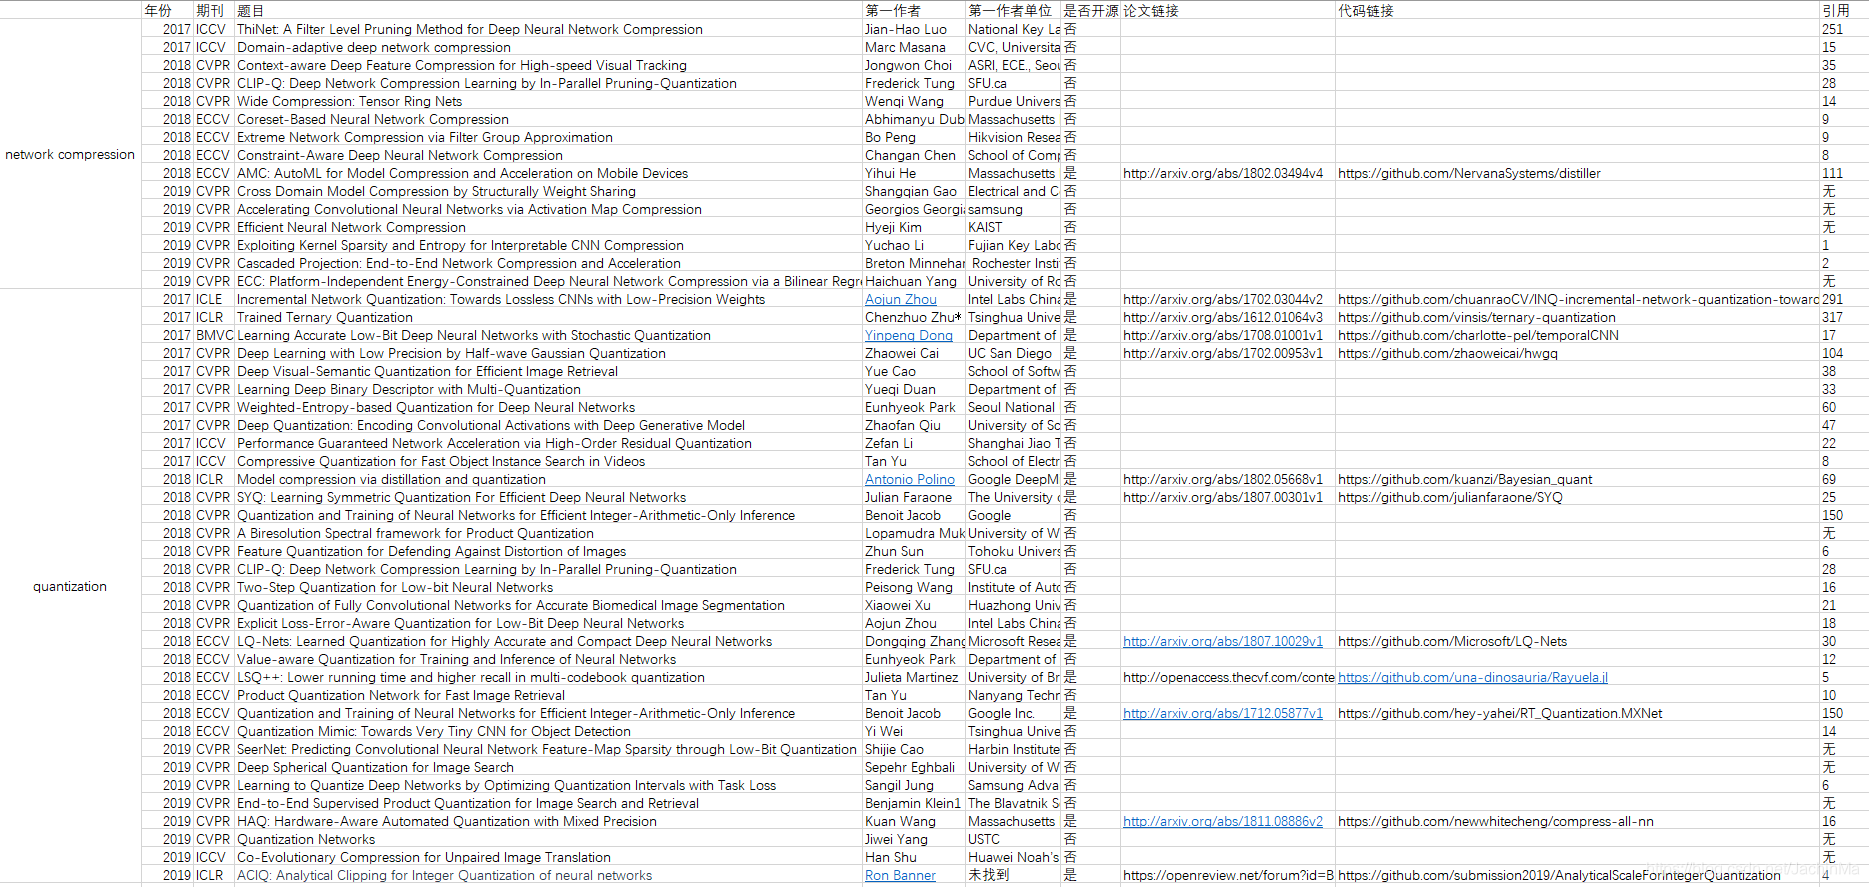Open the Aojun Zhou author link
Viewport: 1869px width, 887px height.
(x=901, y=299)
